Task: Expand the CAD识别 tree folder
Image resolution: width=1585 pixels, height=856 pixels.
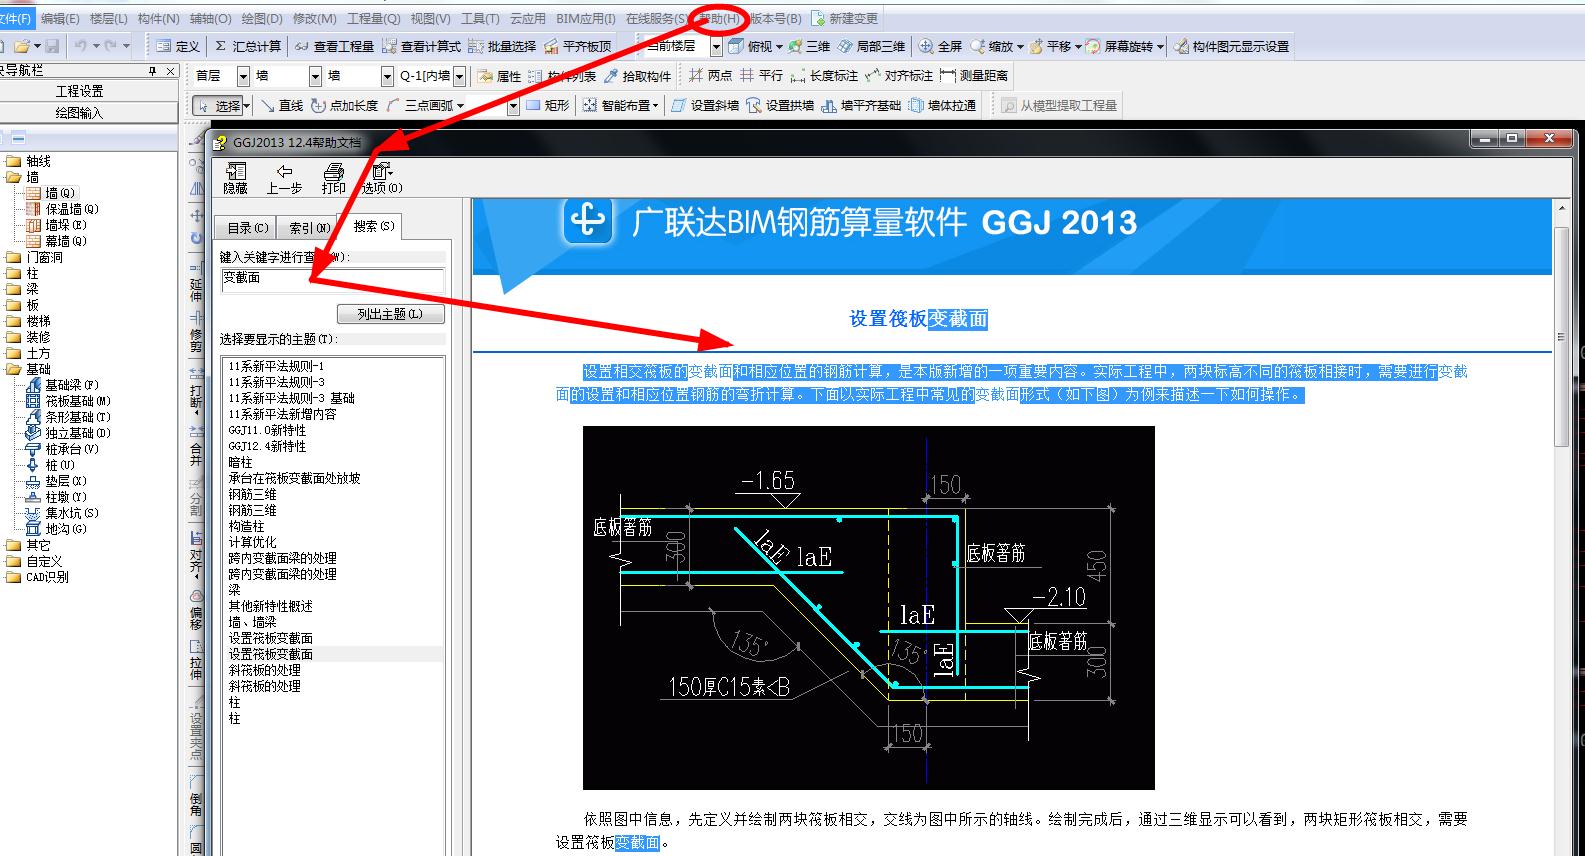Action: (x=13, y=577)
